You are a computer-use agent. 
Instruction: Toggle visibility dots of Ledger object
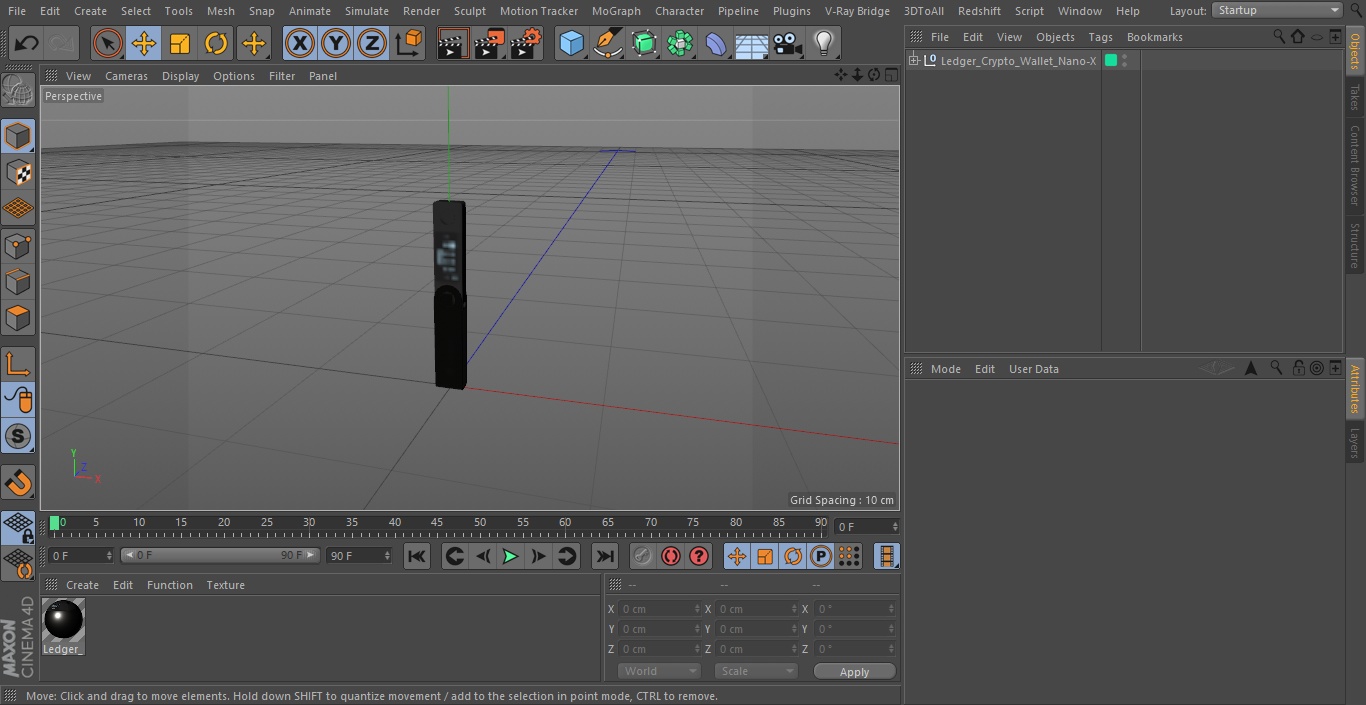click(1125, 61)
